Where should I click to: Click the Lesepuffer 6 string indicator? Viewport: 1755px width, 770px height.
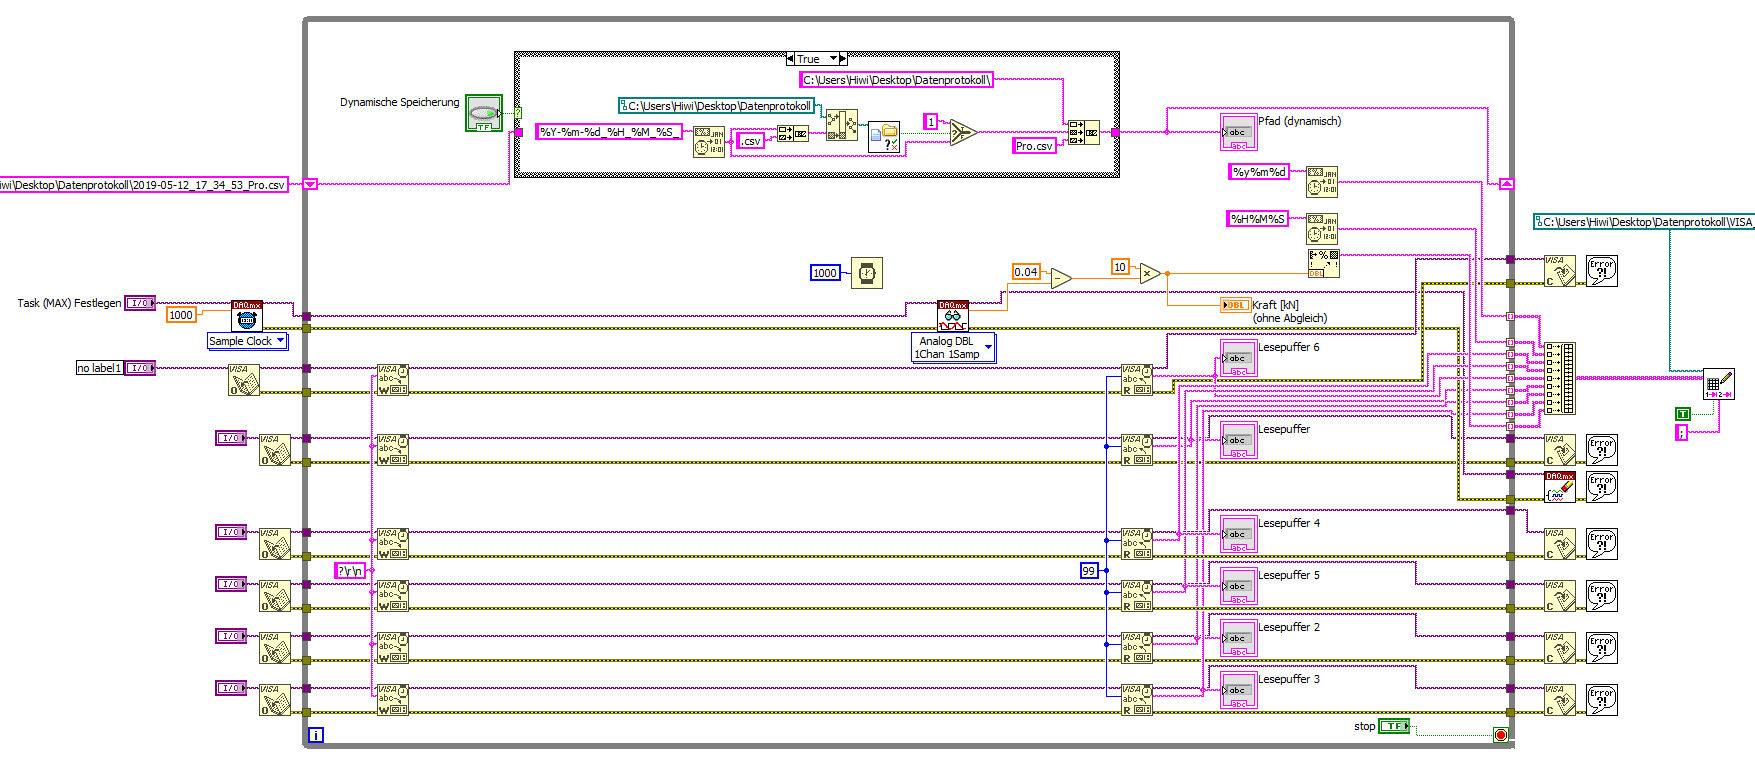(x=1238, y=359)
